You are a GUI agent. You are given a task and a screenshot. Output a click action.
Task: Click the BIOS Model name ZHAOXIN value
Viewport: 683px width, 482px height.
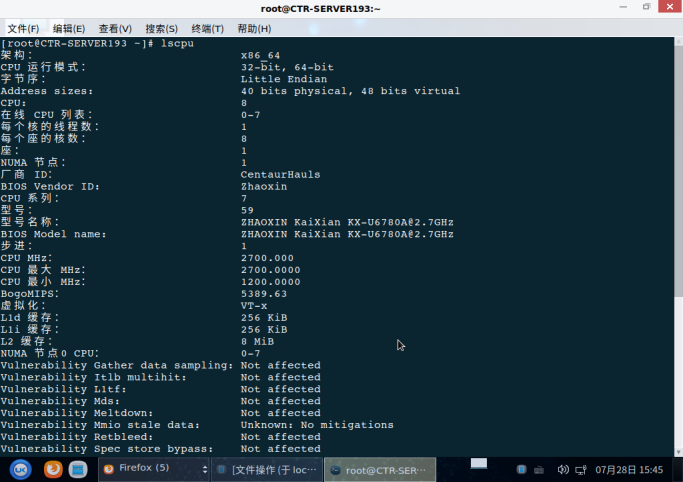347,234
